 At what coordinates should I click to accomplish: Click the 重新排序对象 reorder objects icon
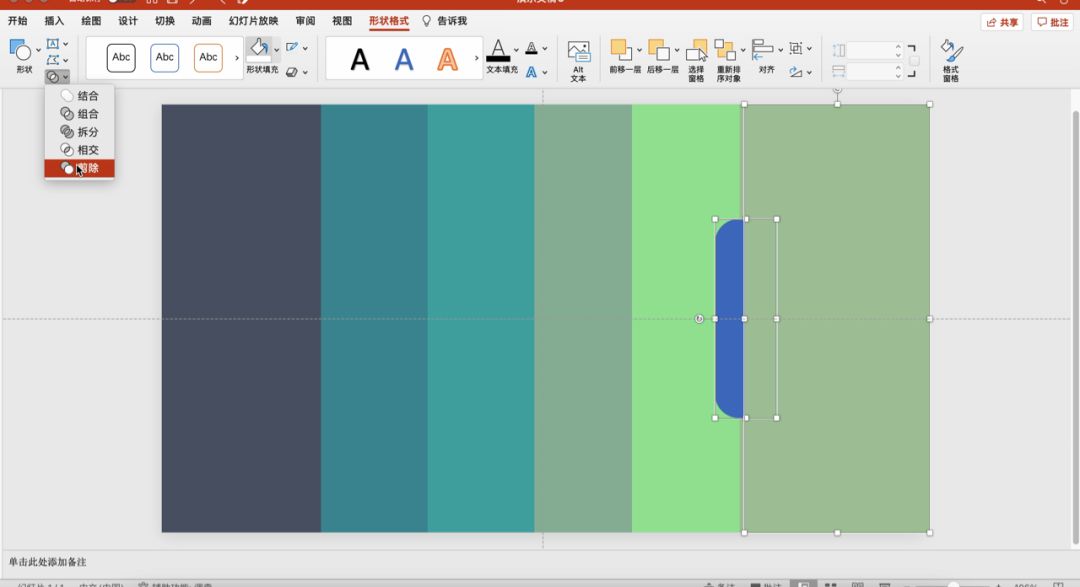pyautogui.click(x=725, y=50)
